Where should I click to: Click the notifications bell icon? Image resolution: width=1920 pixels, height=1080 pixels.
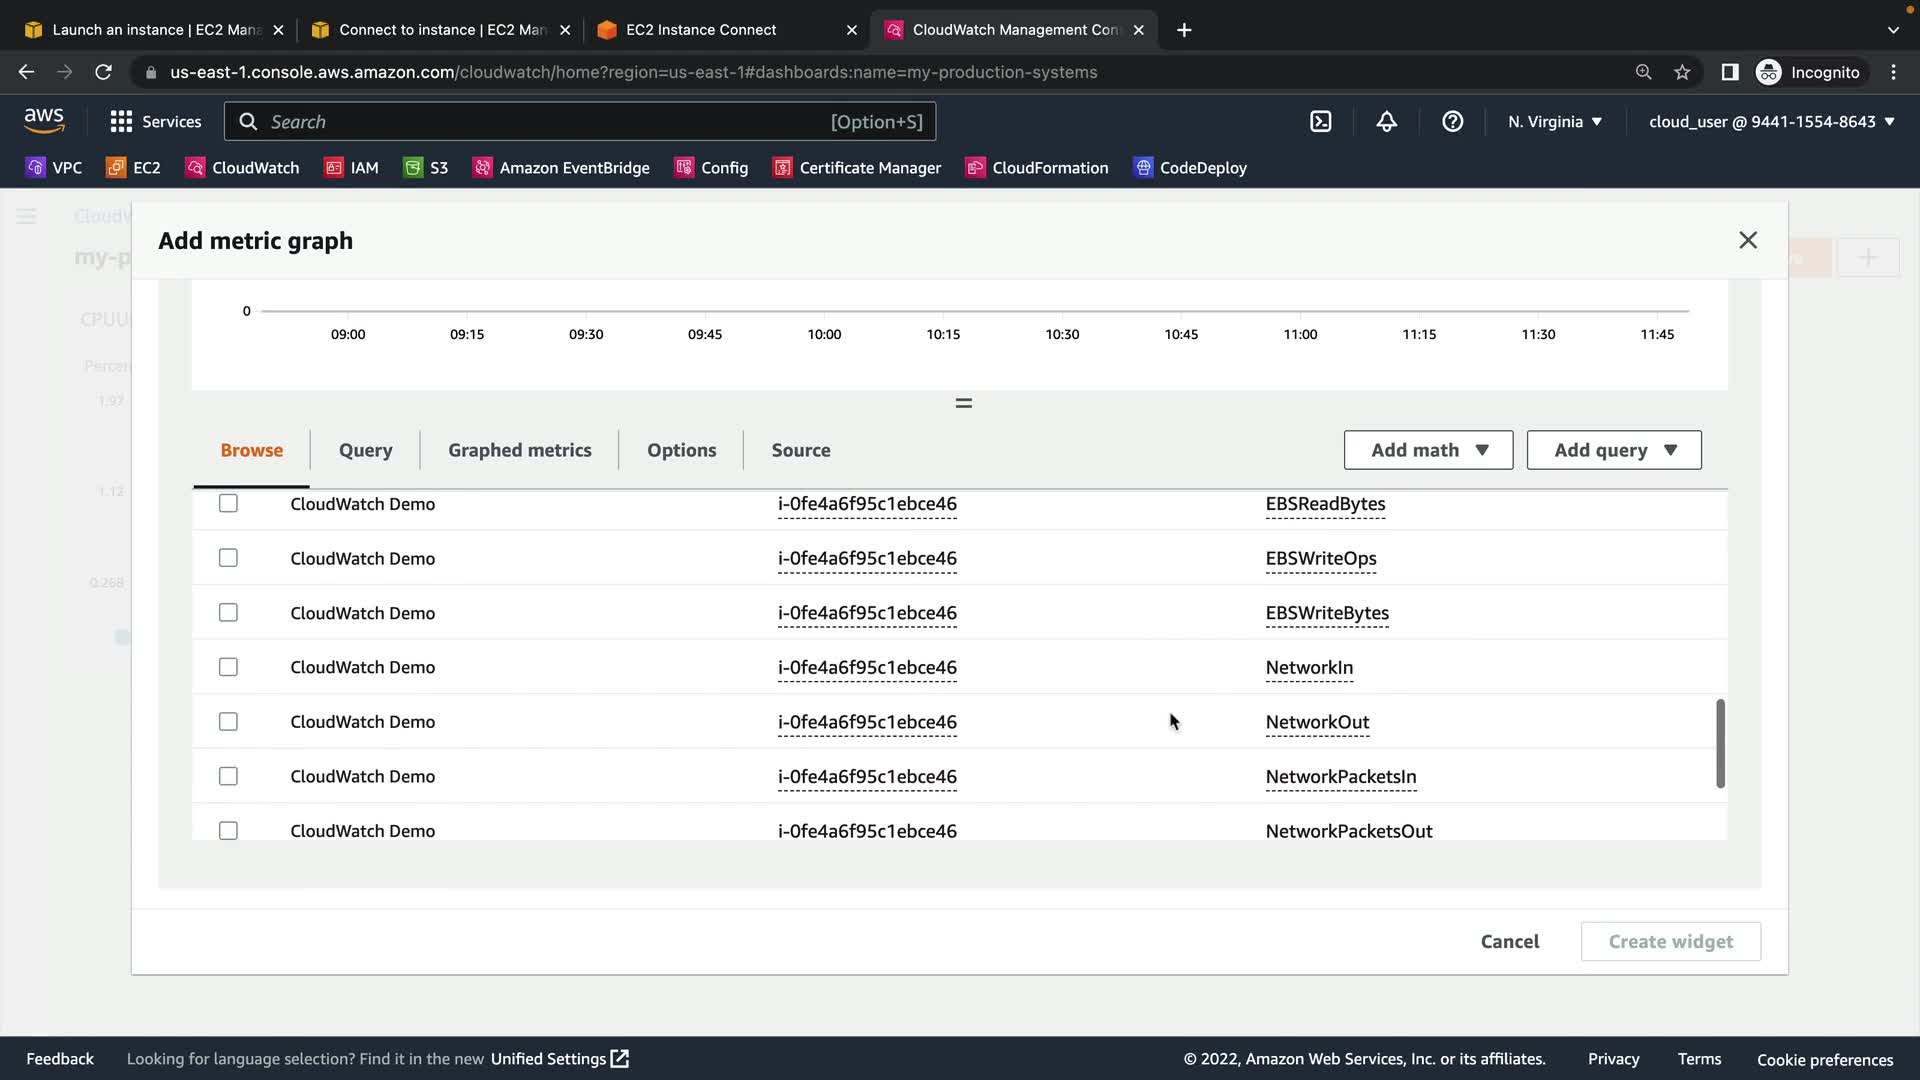pos(1386,122)
